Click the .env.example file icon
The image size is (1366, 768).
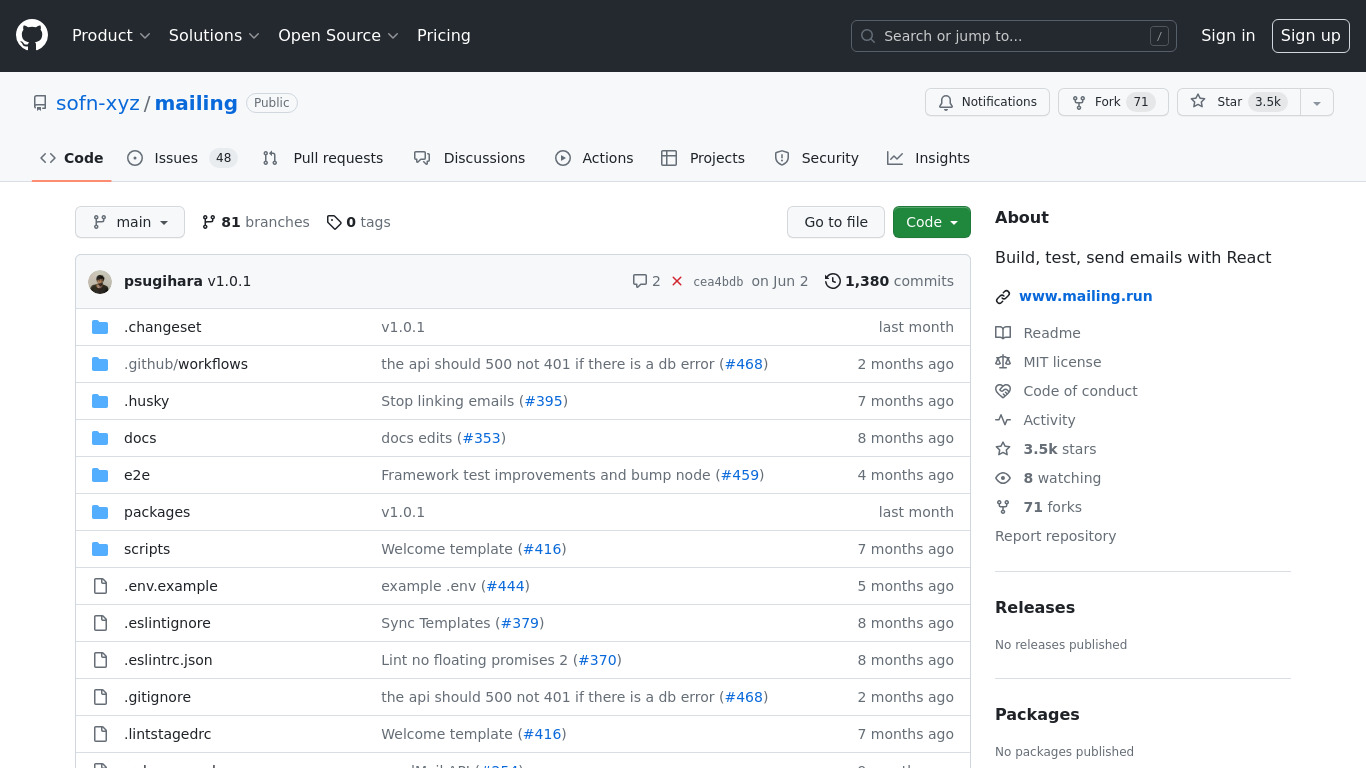tap(100, 586)
